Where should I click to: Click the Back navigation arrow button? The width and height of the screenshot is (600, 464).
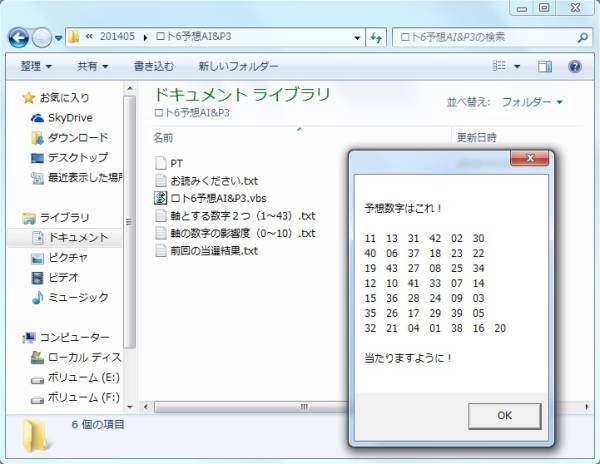[x=18, y=37]
